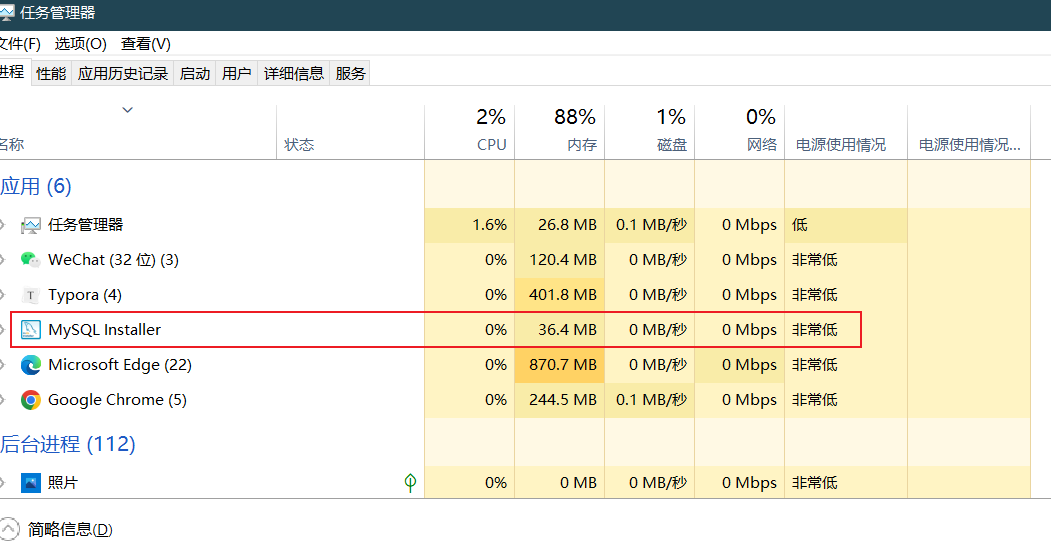Switch to the 应用历史记录 tab
The width and height of the screenshot is (1051, 547).
pos(123,74)
